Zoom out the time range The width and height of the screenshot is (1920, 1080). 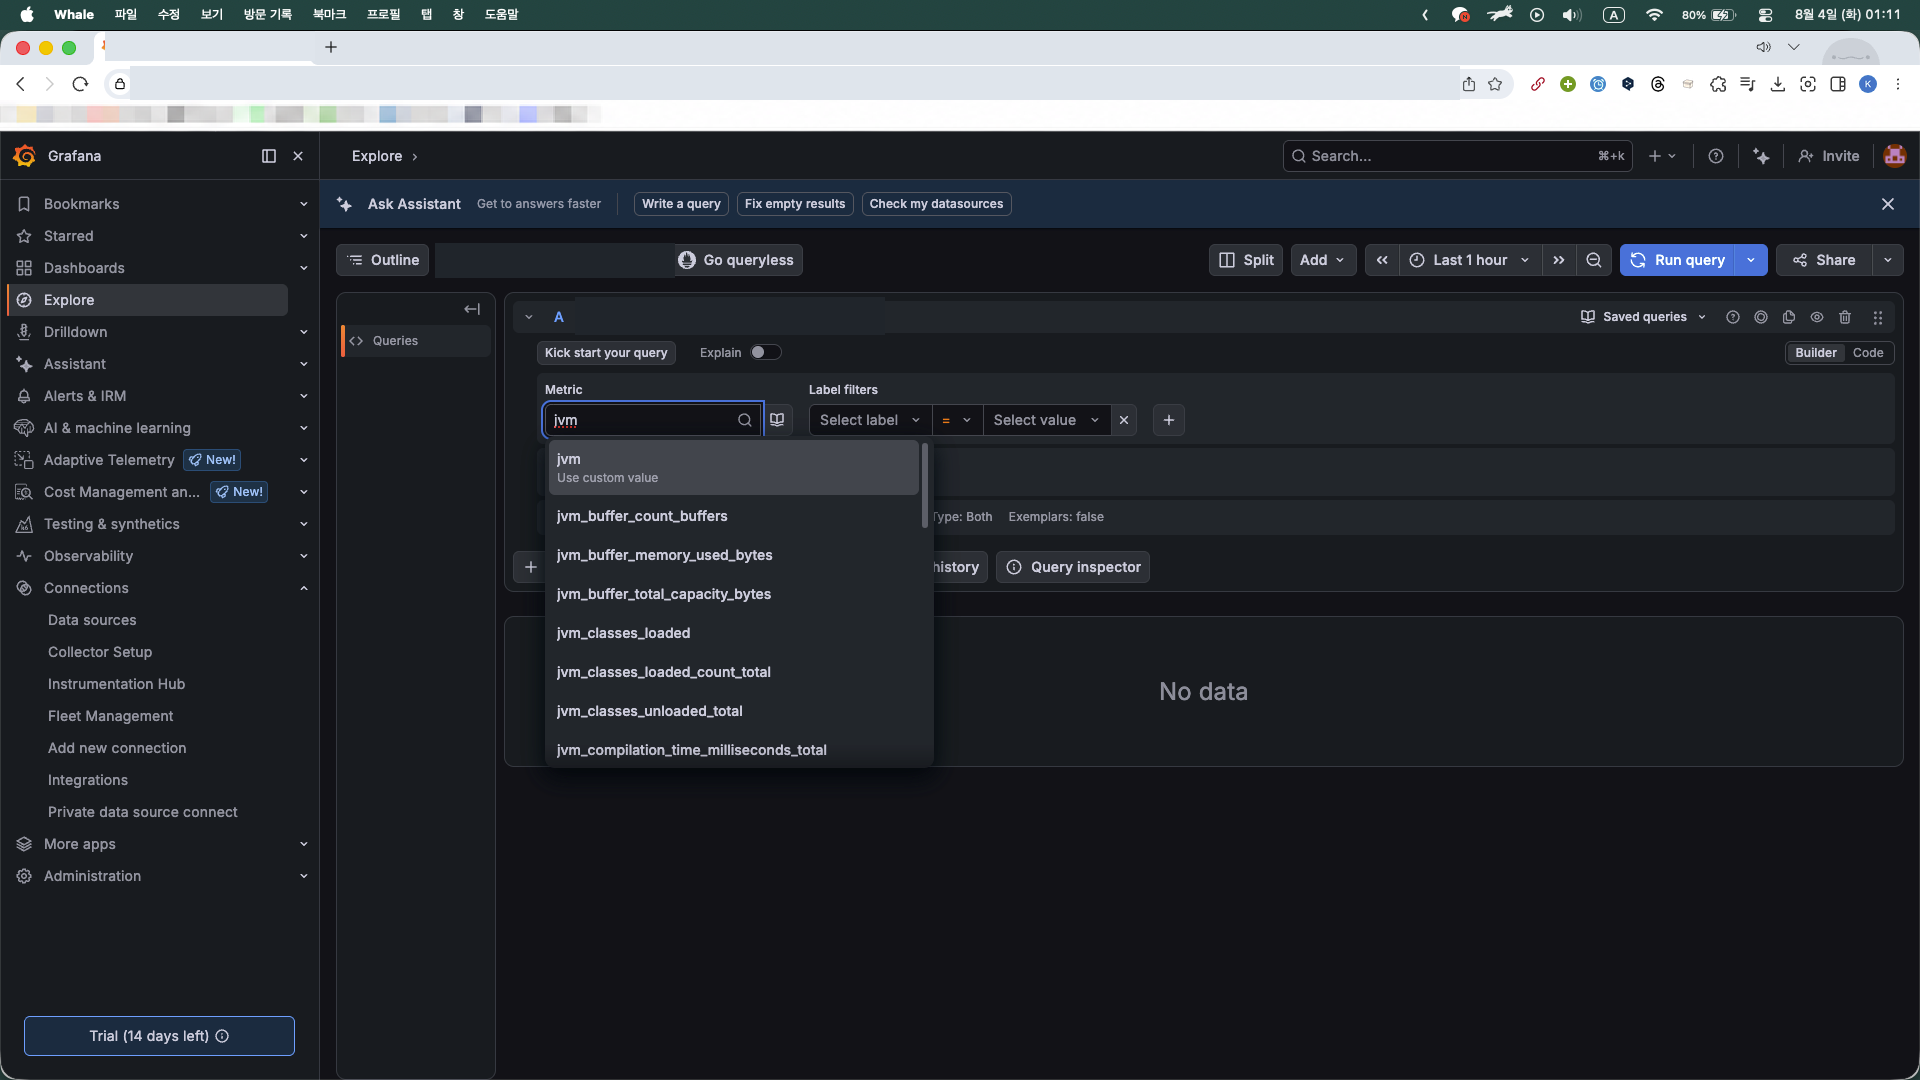tap(1594, 260)
